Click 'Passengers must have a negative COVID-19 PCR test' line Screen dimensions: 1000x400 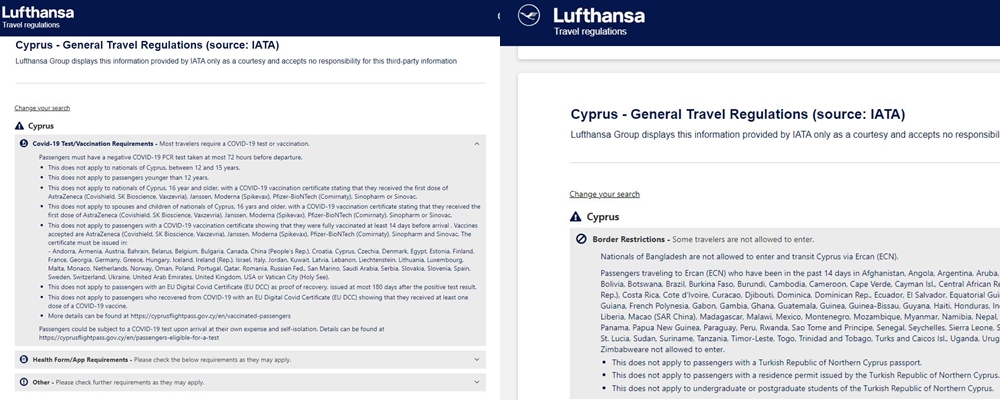coord(170,157)
